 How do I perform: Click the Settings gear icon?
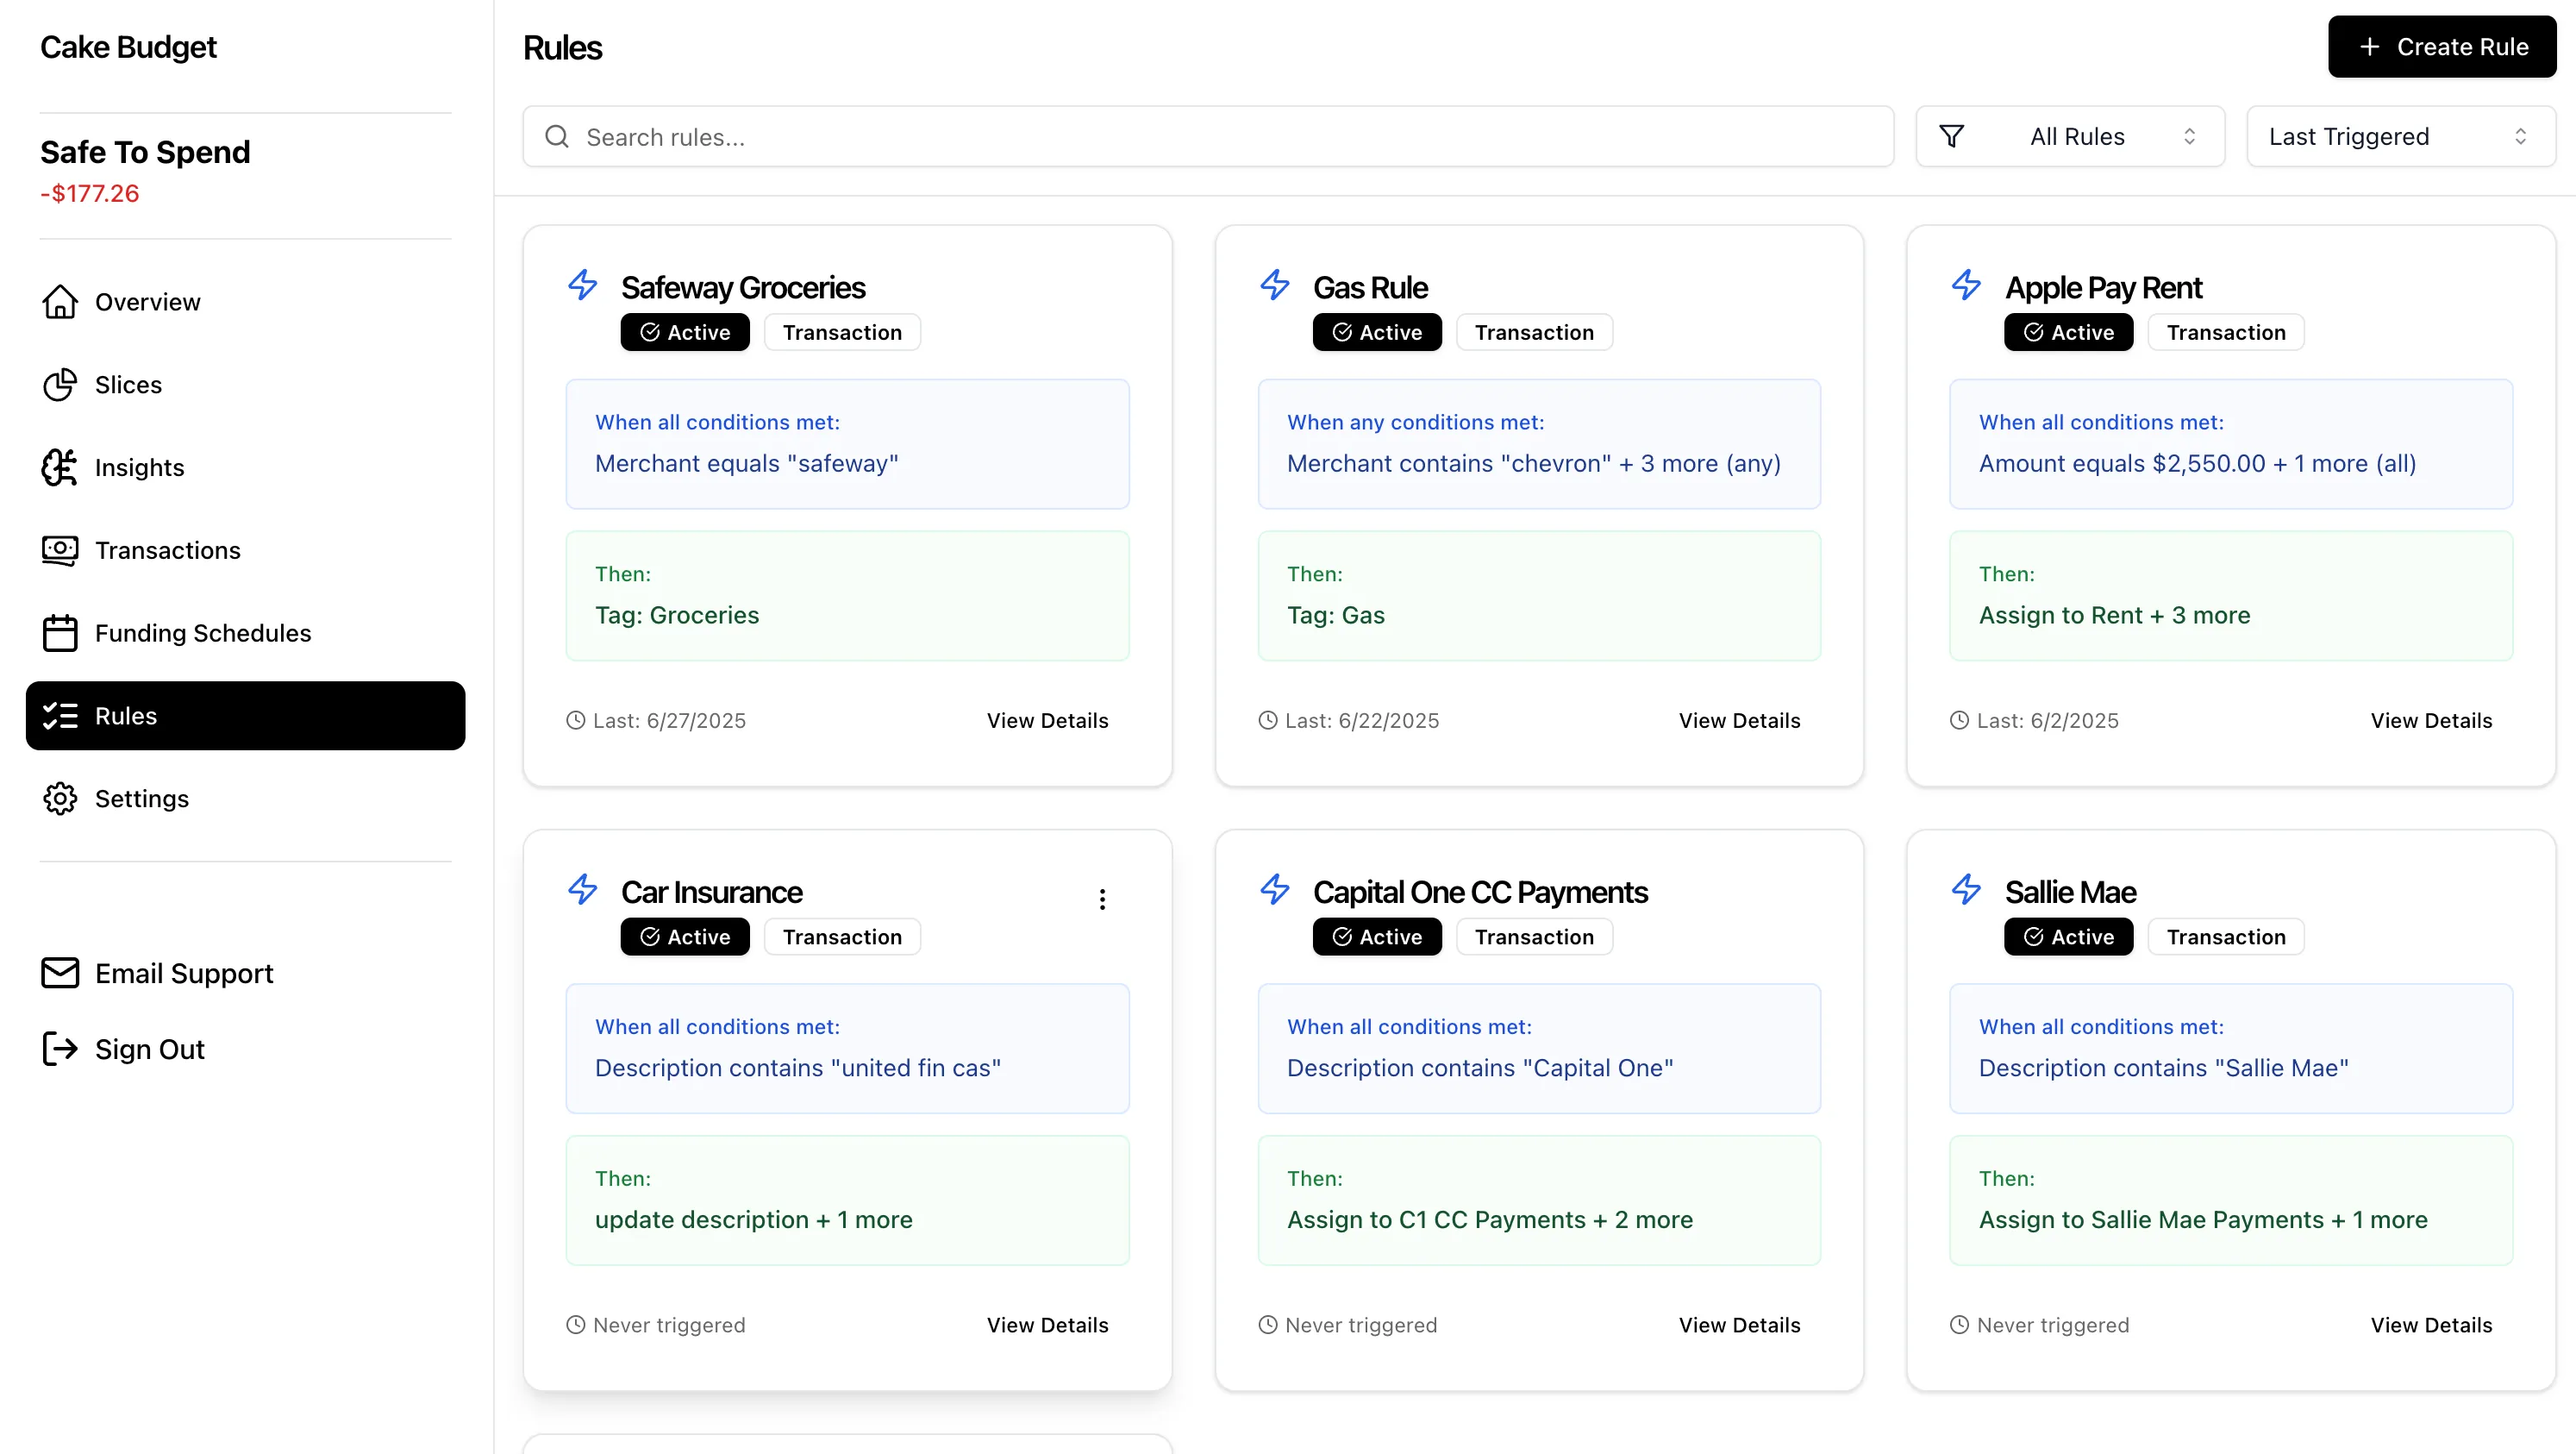[x=60, y=799]
